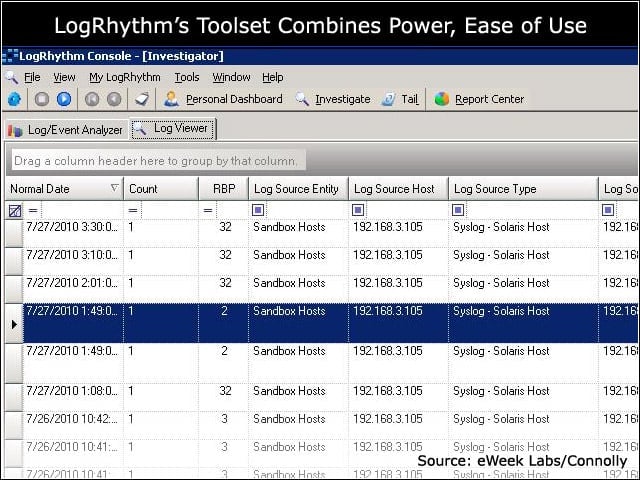Open the File menu
The height and width of the screenshot is (480, 640).
pyautogui.click(x=32, y=77)
